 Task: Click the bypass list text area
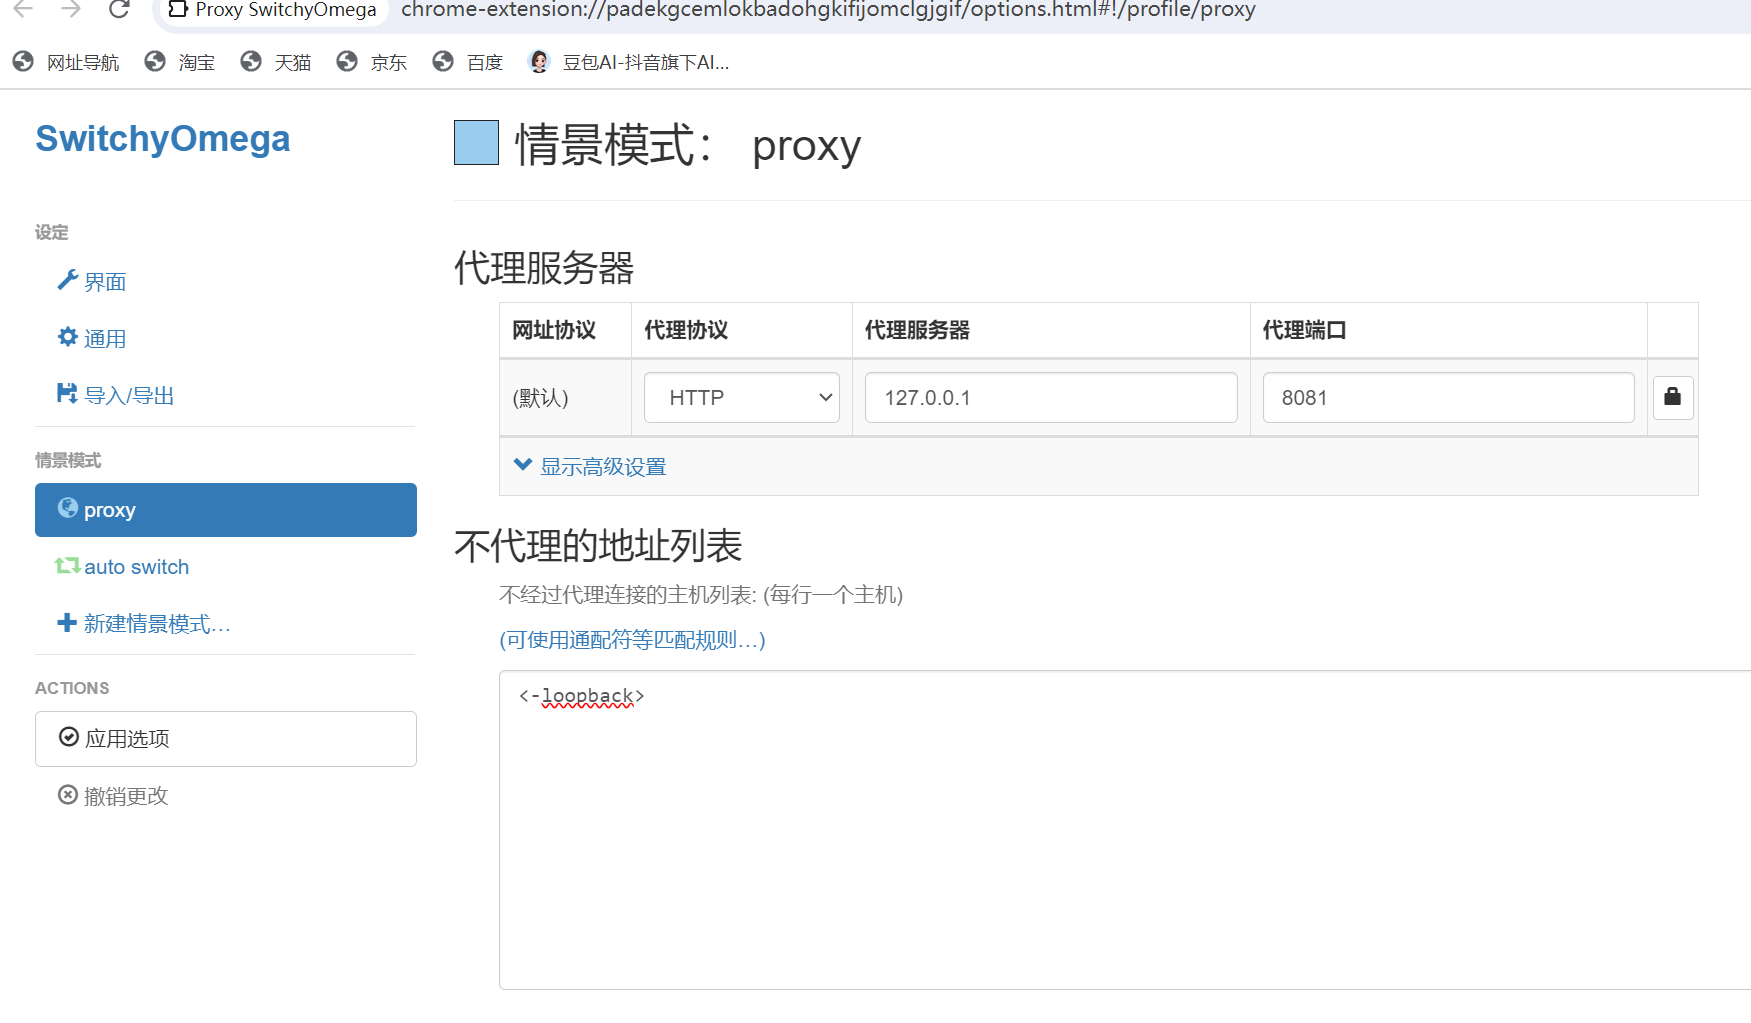pyautogui.click(x=1125, y=830)
